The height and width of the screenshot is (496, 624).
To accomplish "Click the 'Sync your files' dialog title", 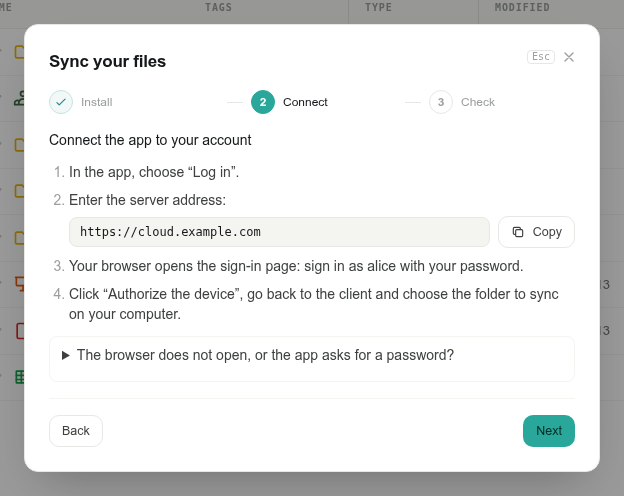I will pos(107,61).
